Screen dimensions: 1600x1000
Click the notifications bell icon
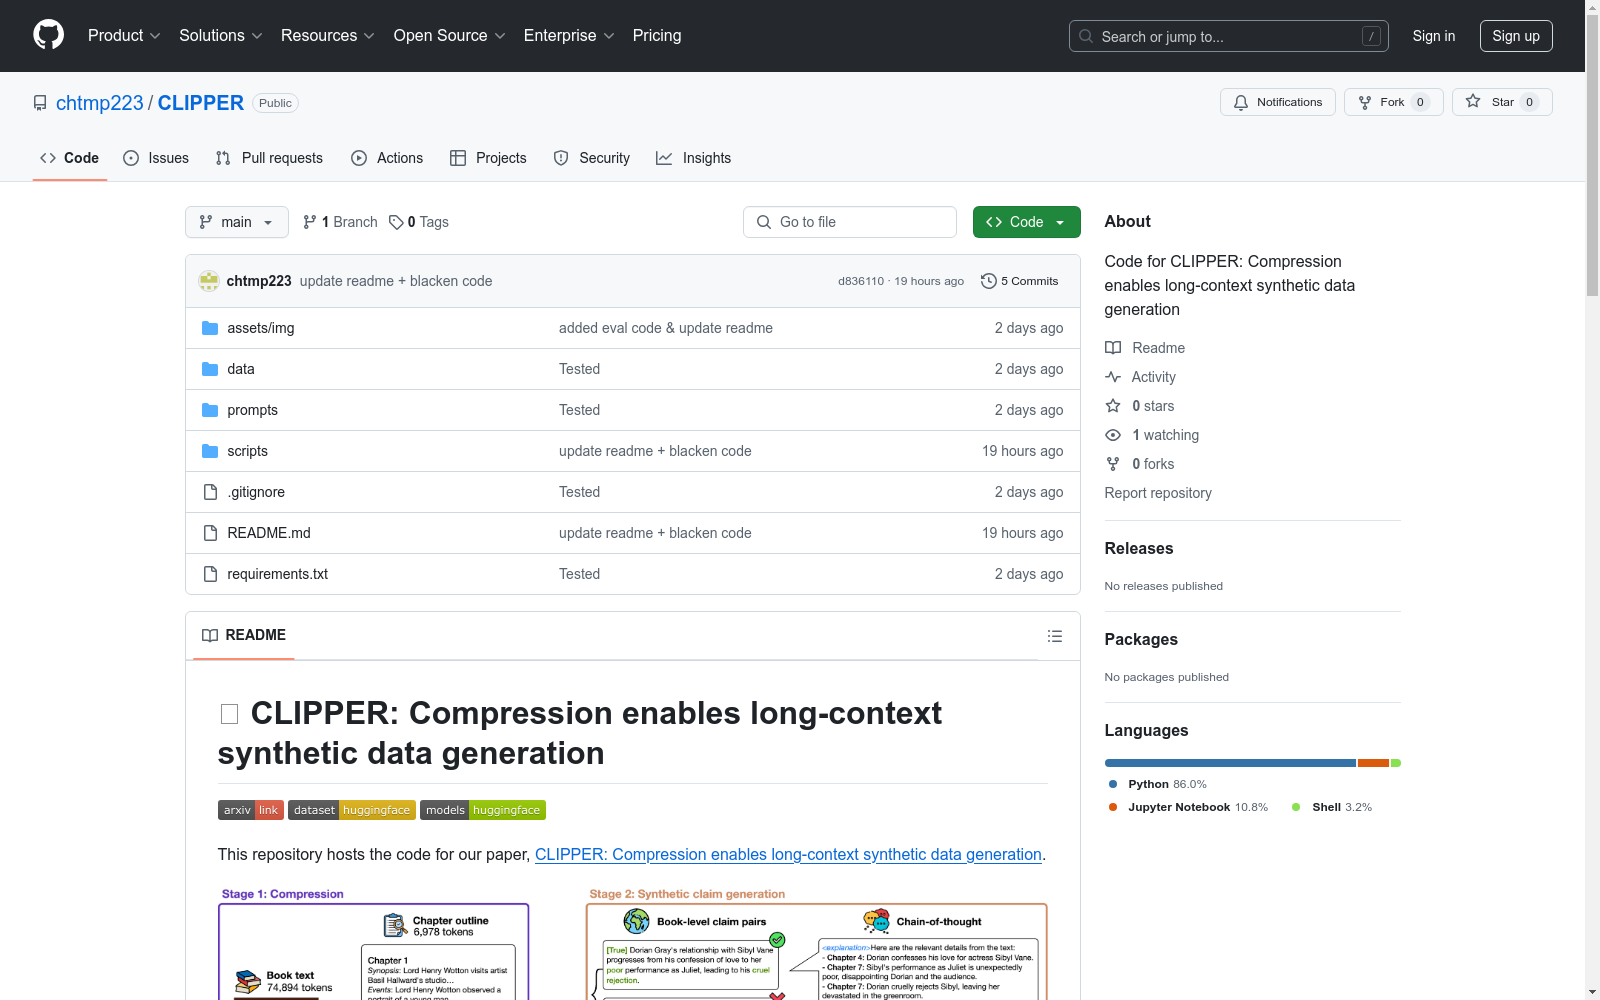(1241, 102)
